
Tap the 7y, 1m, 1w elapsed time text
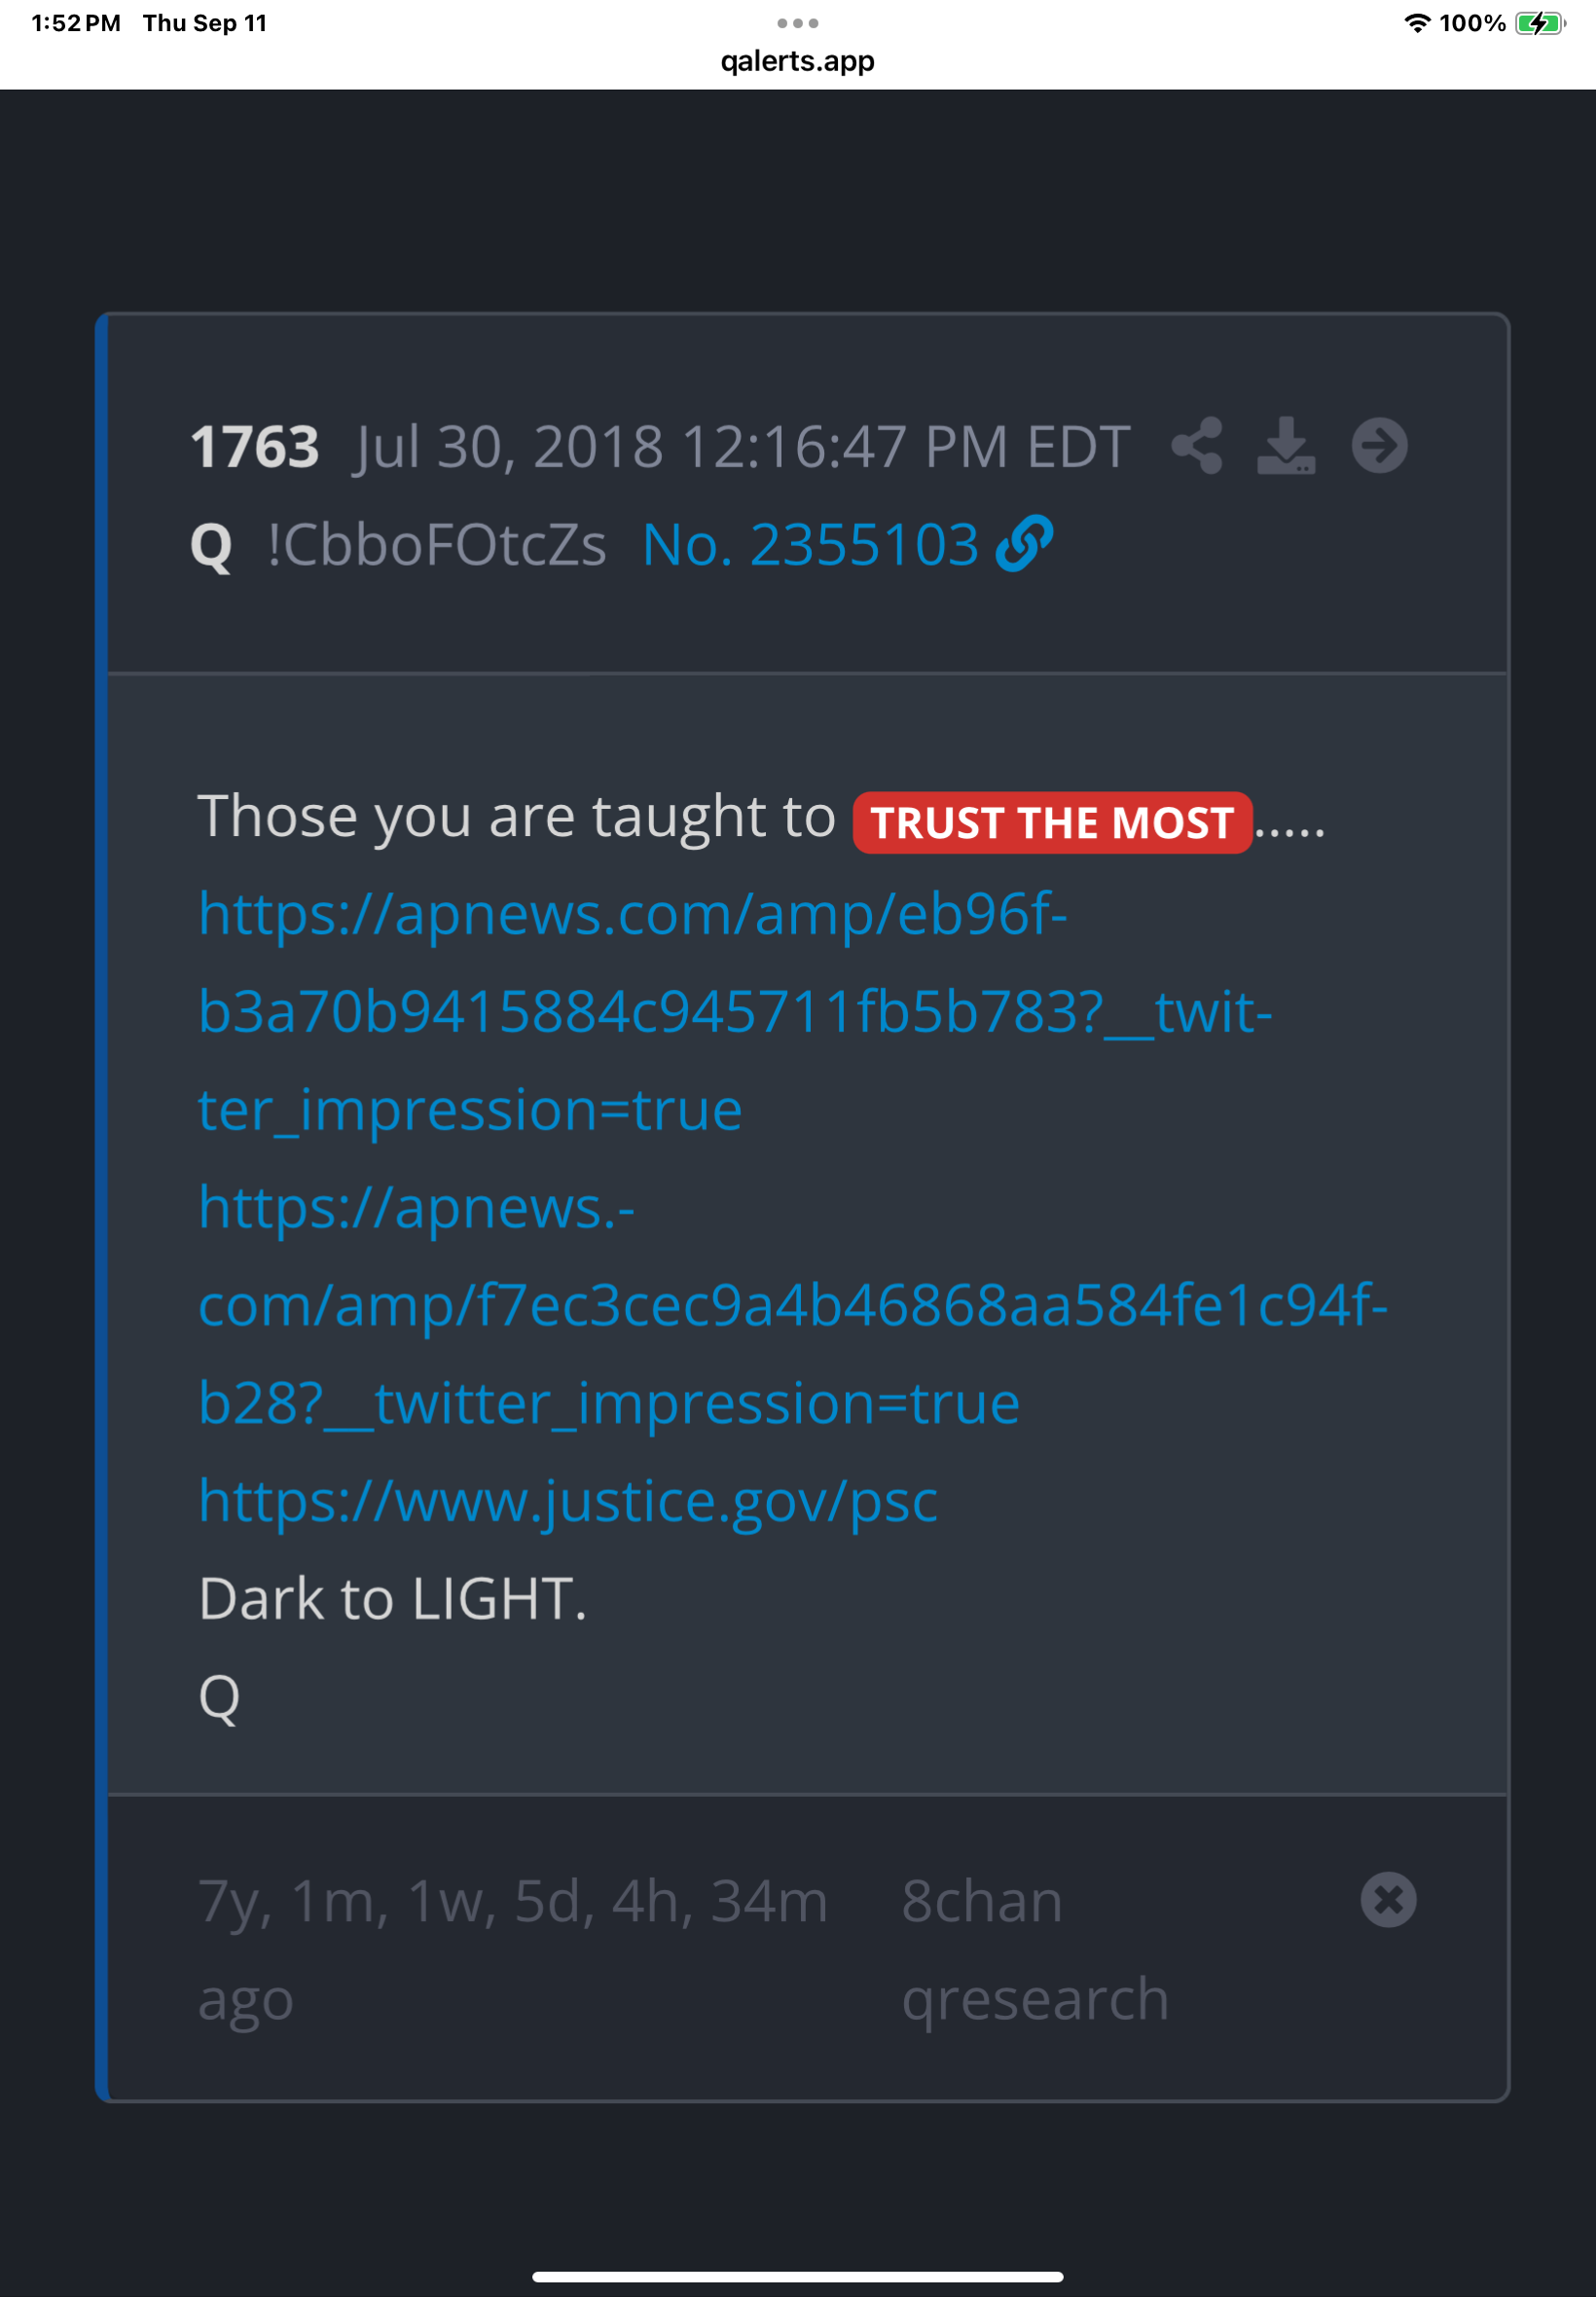(x=513, y=1948)
